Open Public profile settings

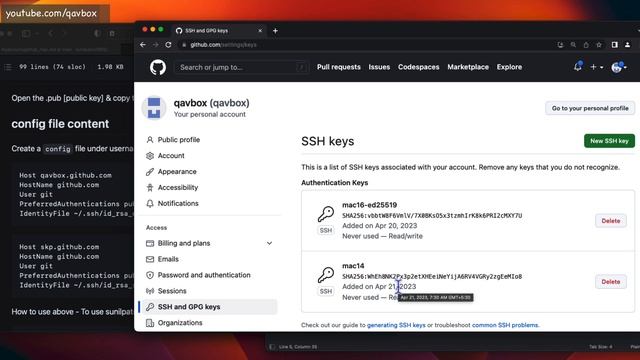coord(179,140)
